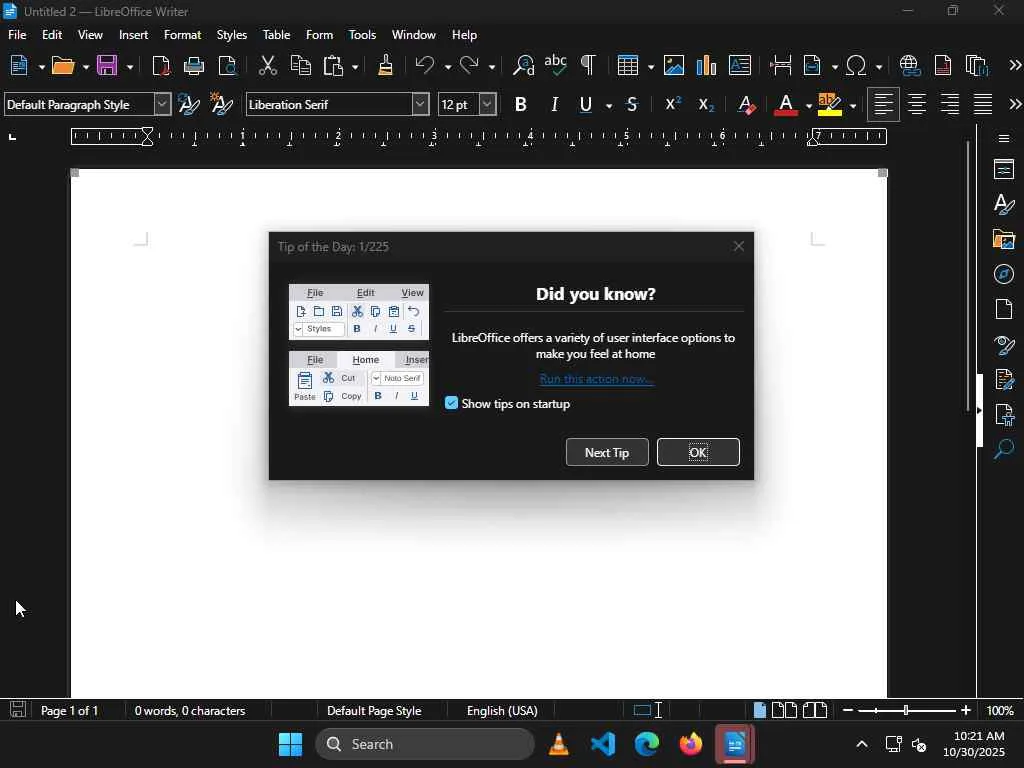The height and width of the screenshot is (768, 1024).
Task: Click the zoom slider handle
Action: point(906,710)
